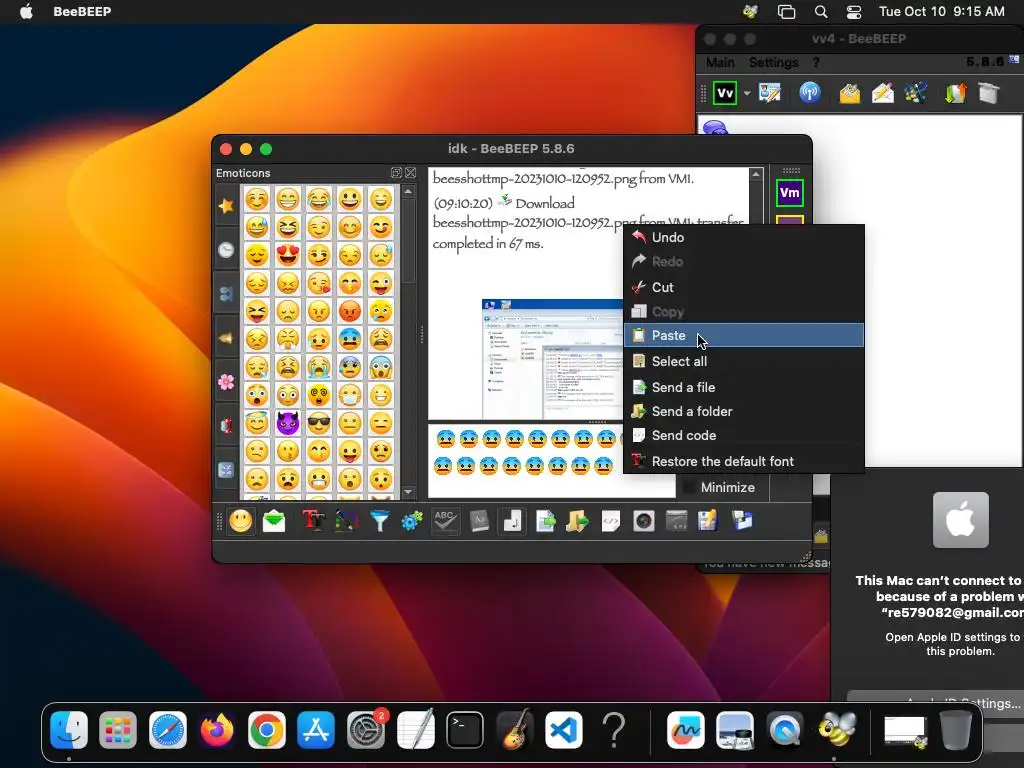Switch to the red car emoticon category

226,426
